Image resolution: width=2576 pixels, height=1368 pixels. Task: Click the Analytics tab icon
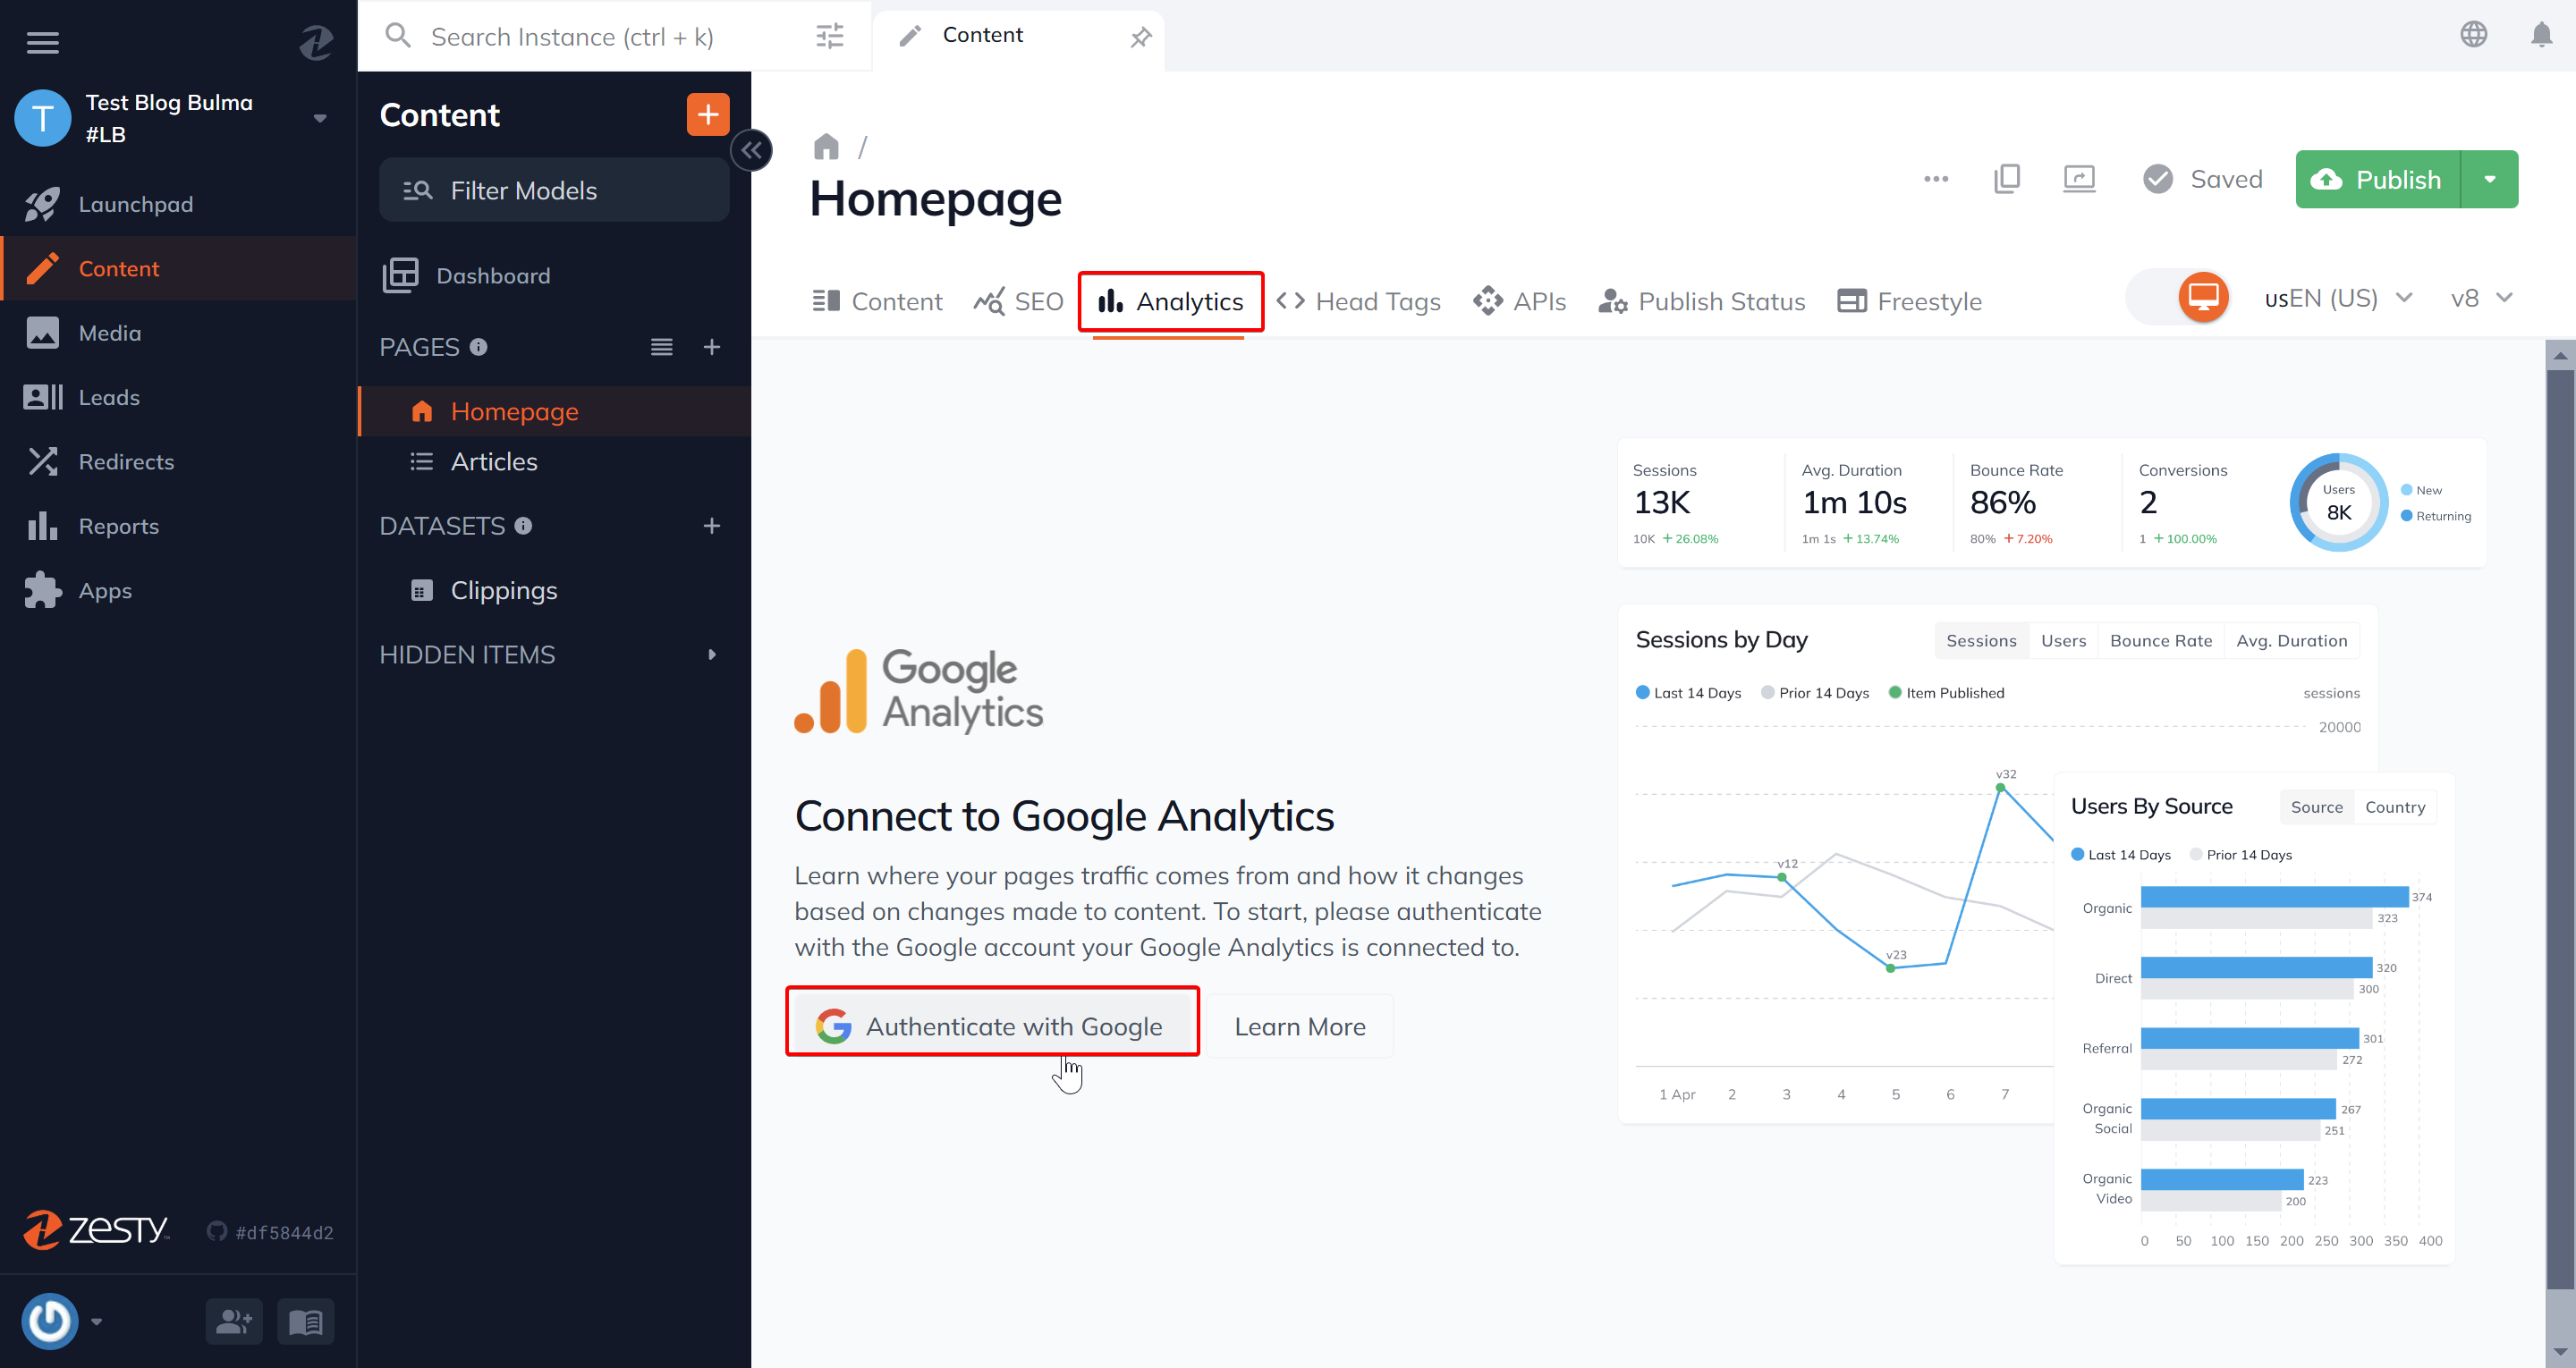(1107, 300)
